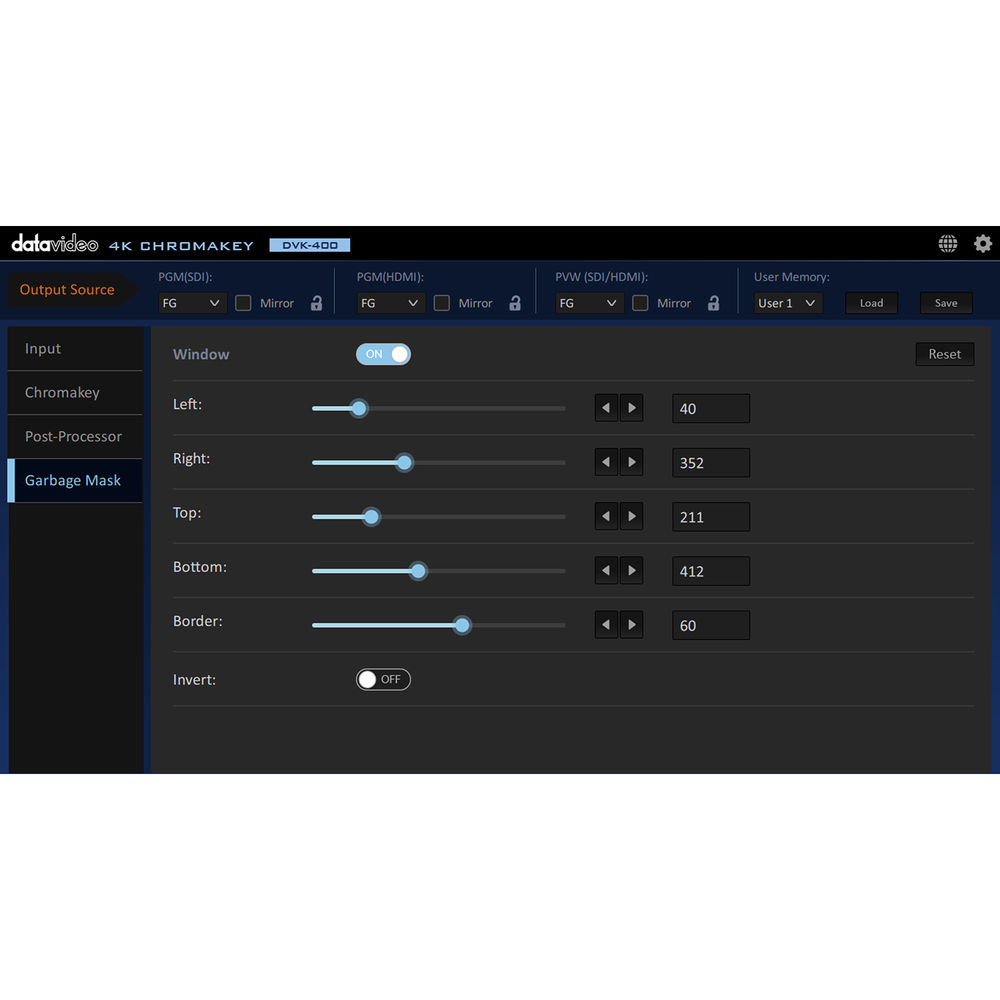Check the PGM(SDI) Mirror checkbox

point(243,303)
